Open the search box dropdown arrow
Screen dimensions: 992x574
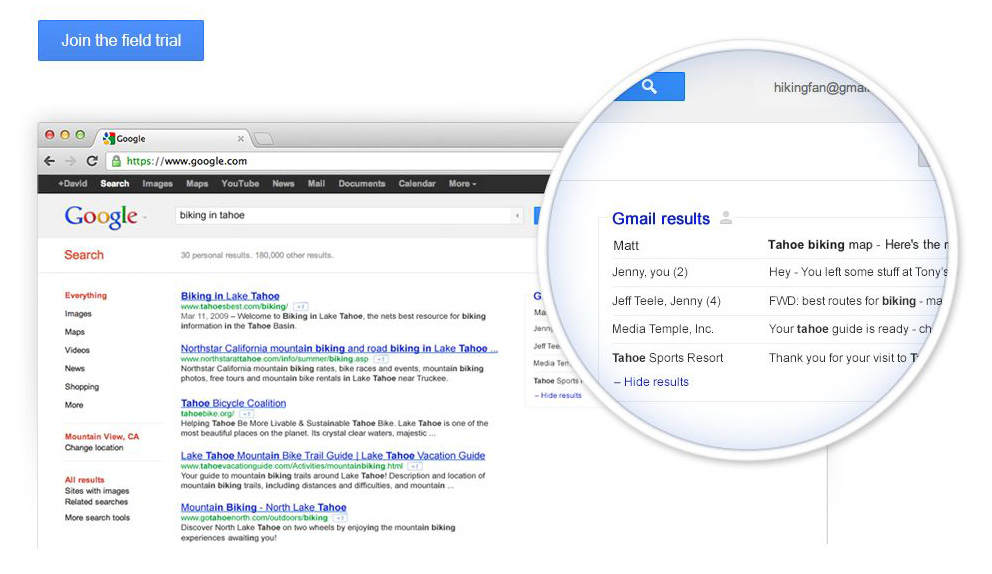tap(518, 216)
